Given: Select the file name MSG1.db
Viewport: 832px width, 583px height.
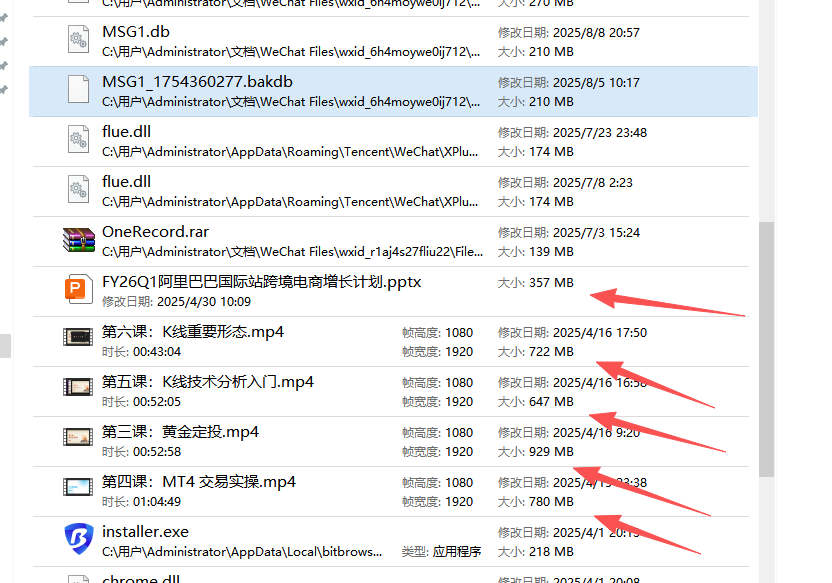Looking at the screenshot, I should click(x=136, y=32).
